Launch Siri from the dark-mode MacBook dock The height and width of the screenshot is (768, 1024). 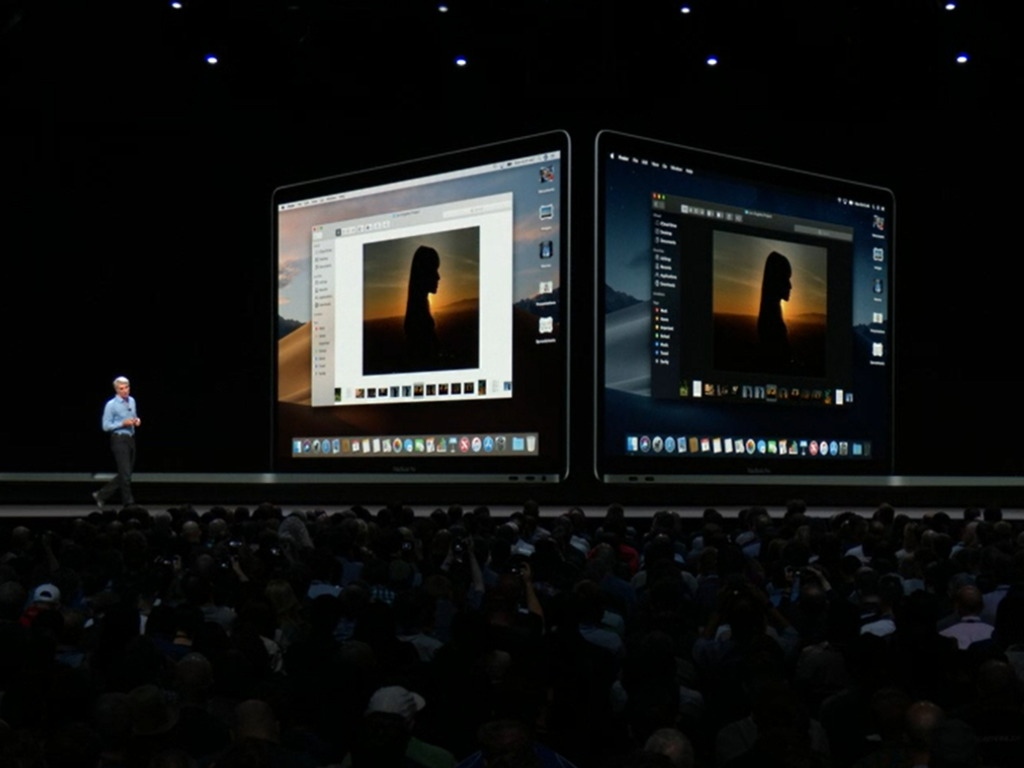[645, 444]
